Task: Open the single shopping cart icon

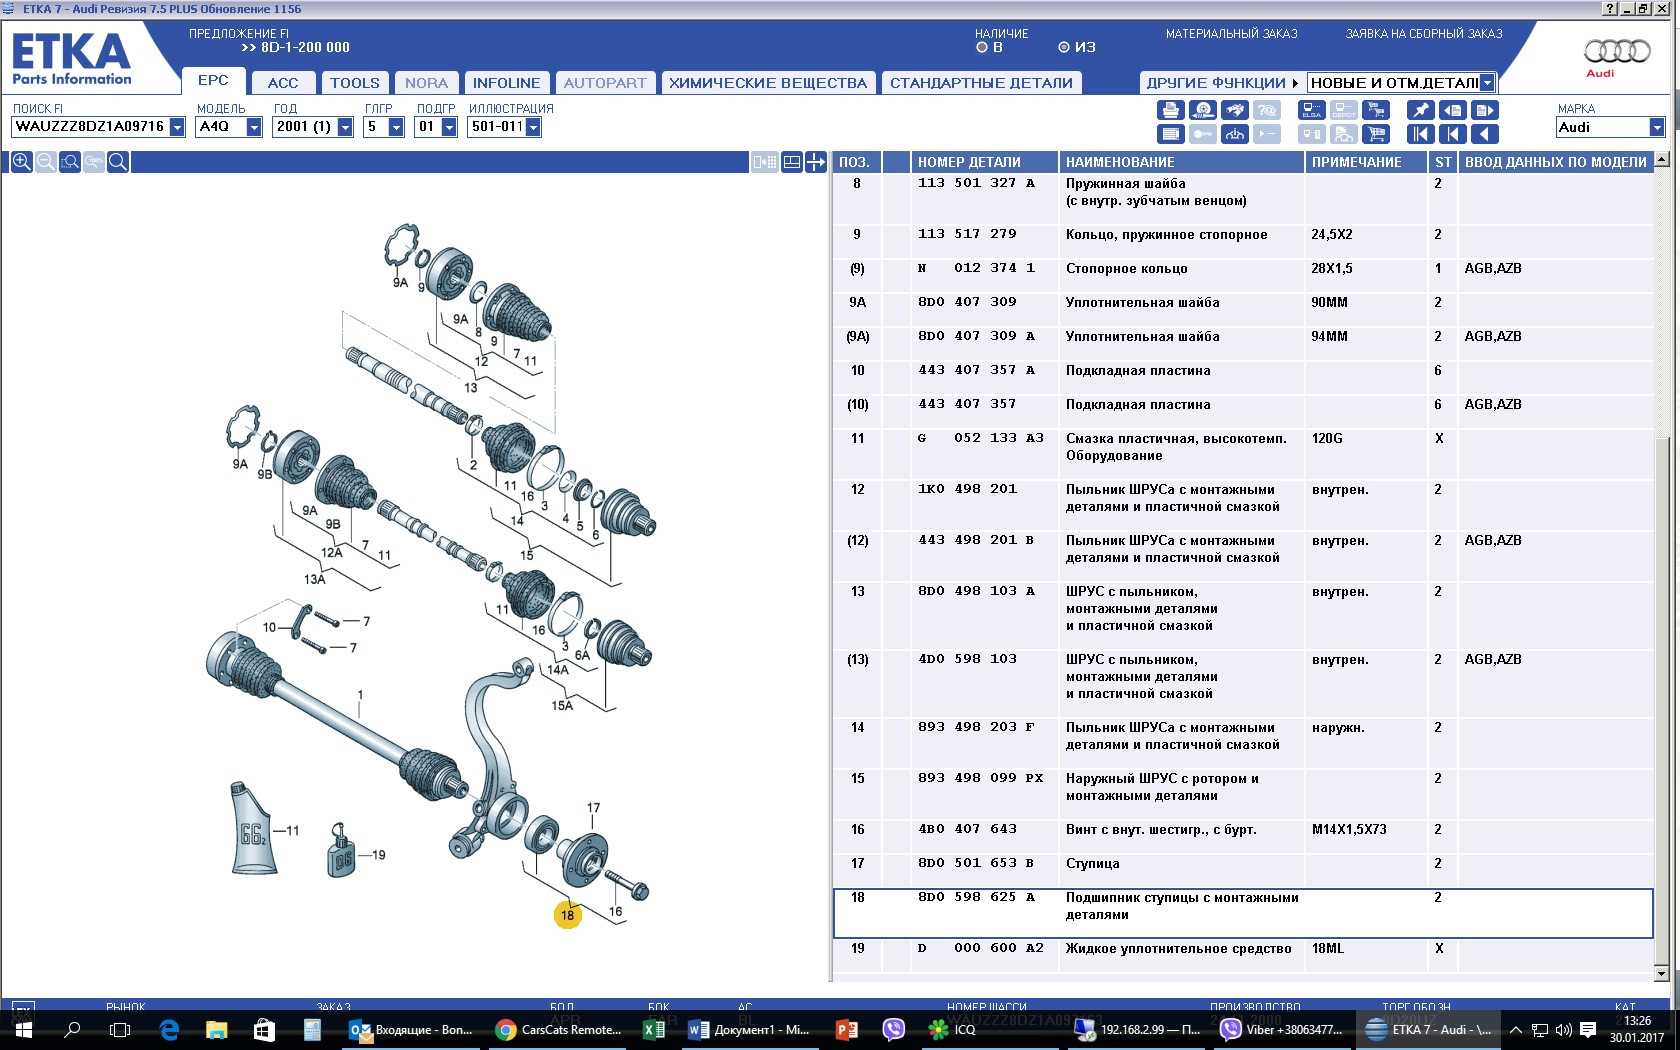Action: tap(1376, 134)
